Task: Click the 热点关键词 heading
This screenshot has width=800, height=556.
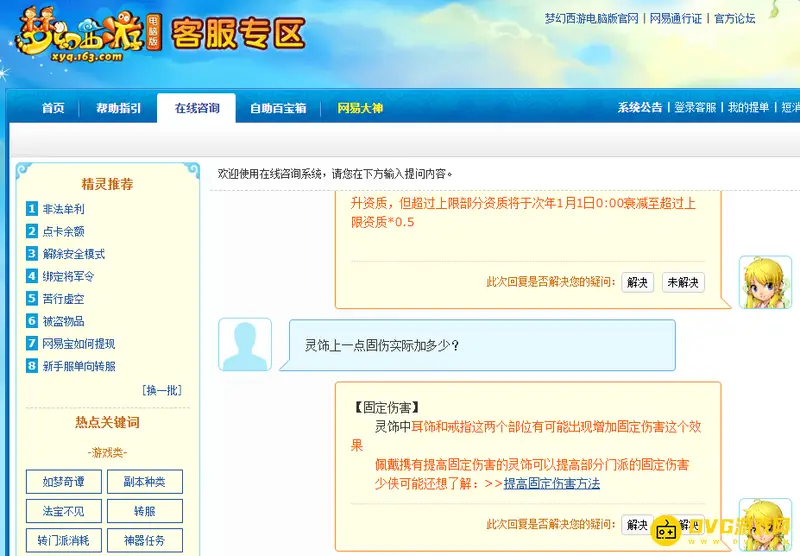Action: click(x=107, y=422)
